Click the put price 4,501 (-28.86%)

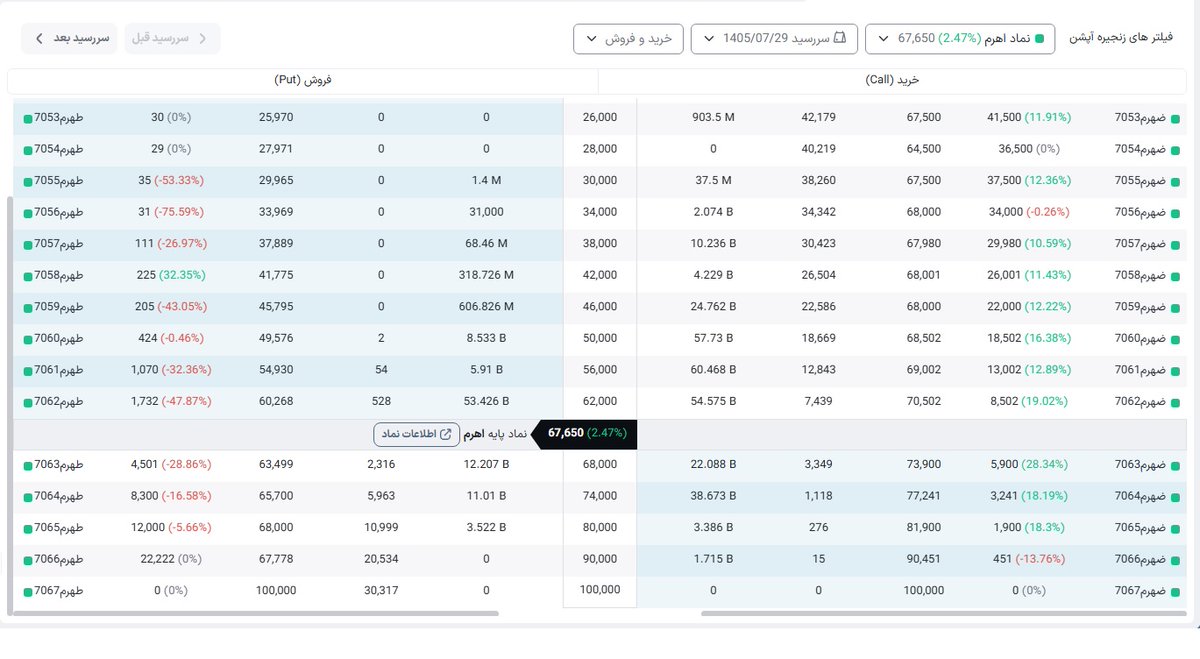point(170,464)
